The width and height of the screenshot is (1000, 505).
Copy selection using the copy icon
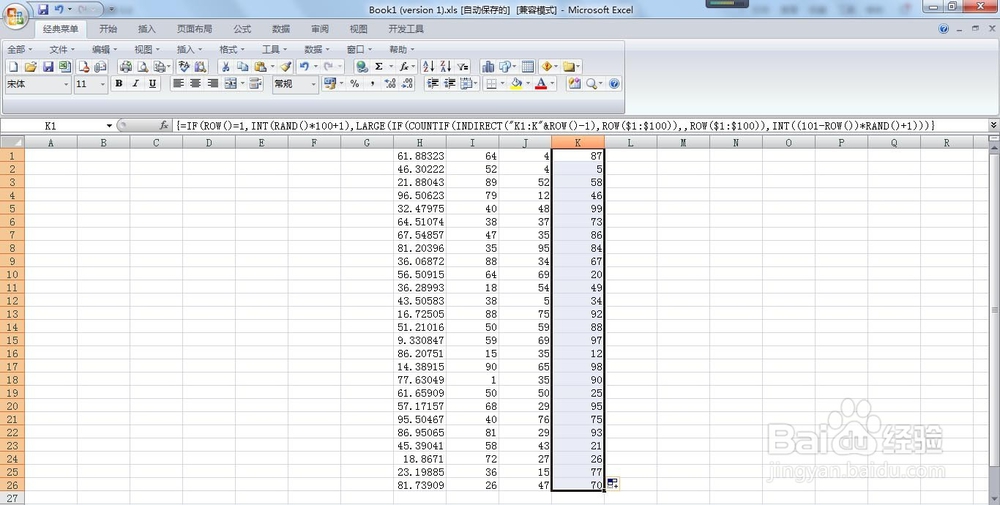coord(242,66)
